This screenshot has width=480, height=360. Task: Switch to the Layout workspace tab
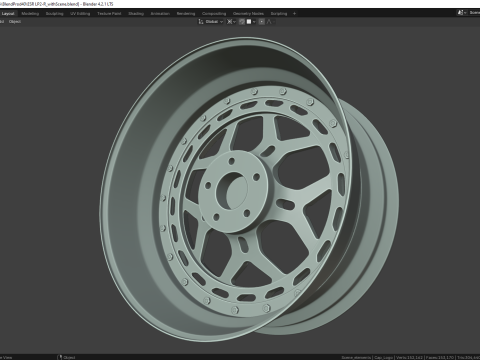[x=8, y=14]
